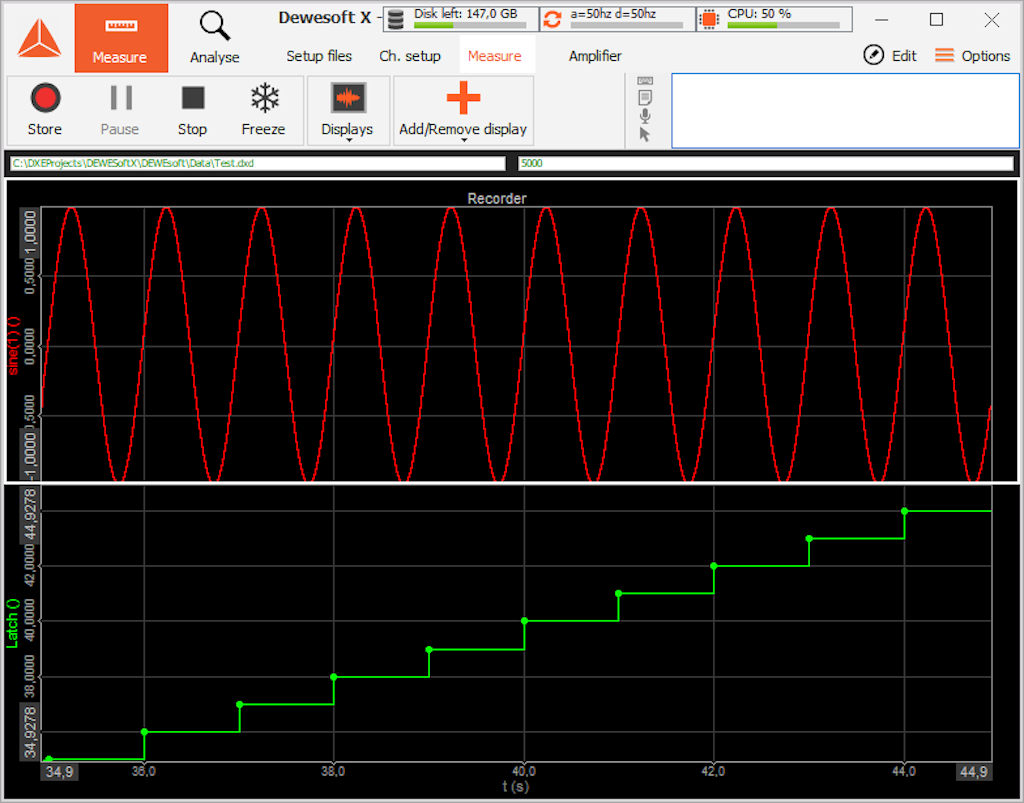Open the Ch. setup tab
The height and width of the screenshot is (803, 1024).
pos(410,56)
